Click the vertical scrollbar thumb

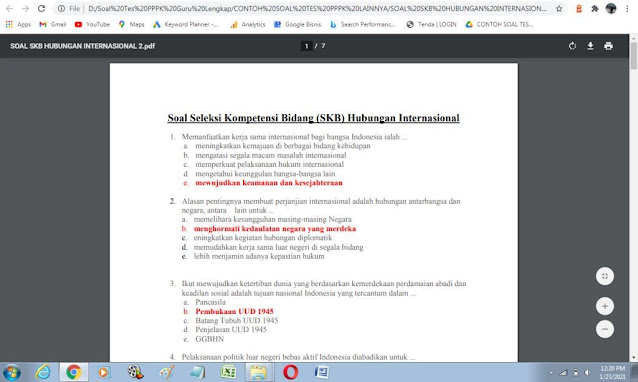pos(634,56)
